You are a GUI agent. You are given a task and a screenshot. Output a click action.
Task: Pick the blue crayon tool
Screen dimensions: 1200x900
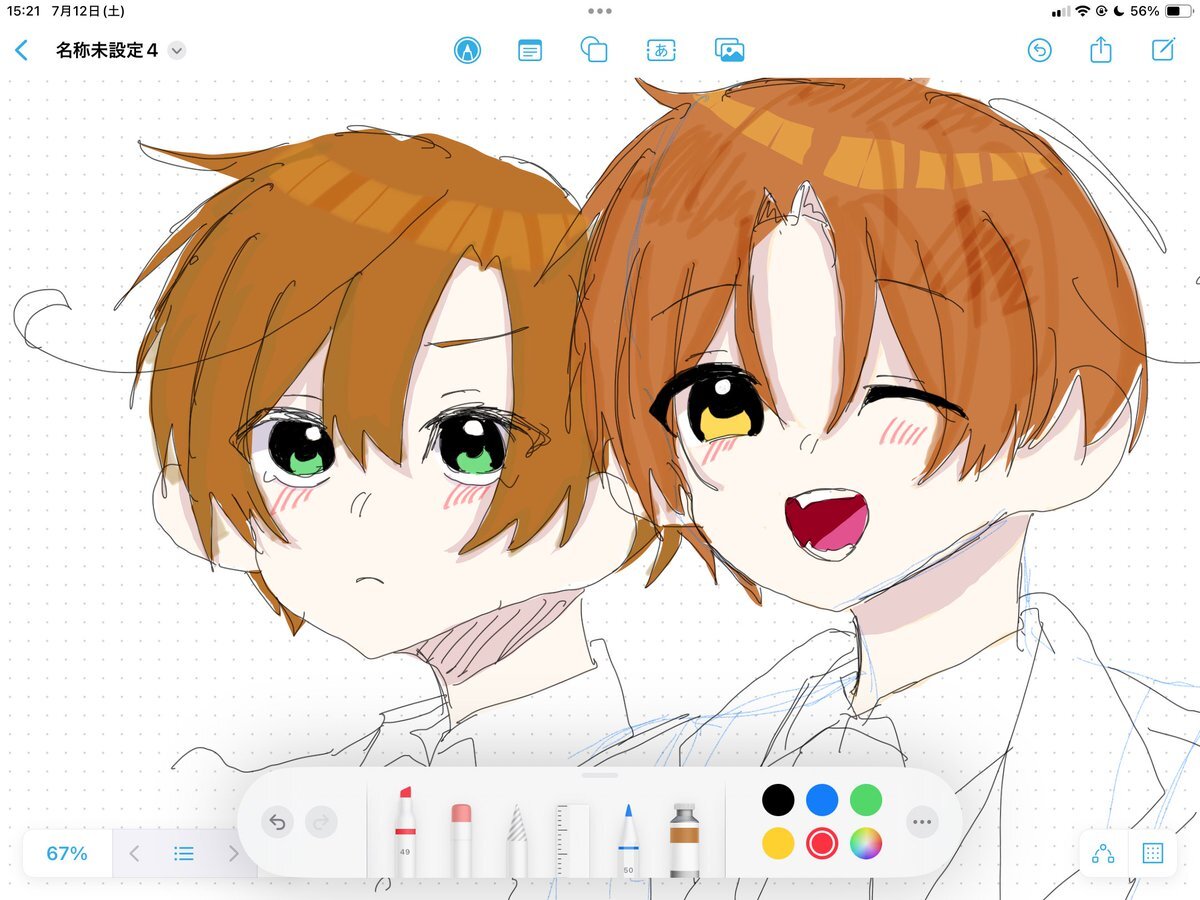(629, 838)
